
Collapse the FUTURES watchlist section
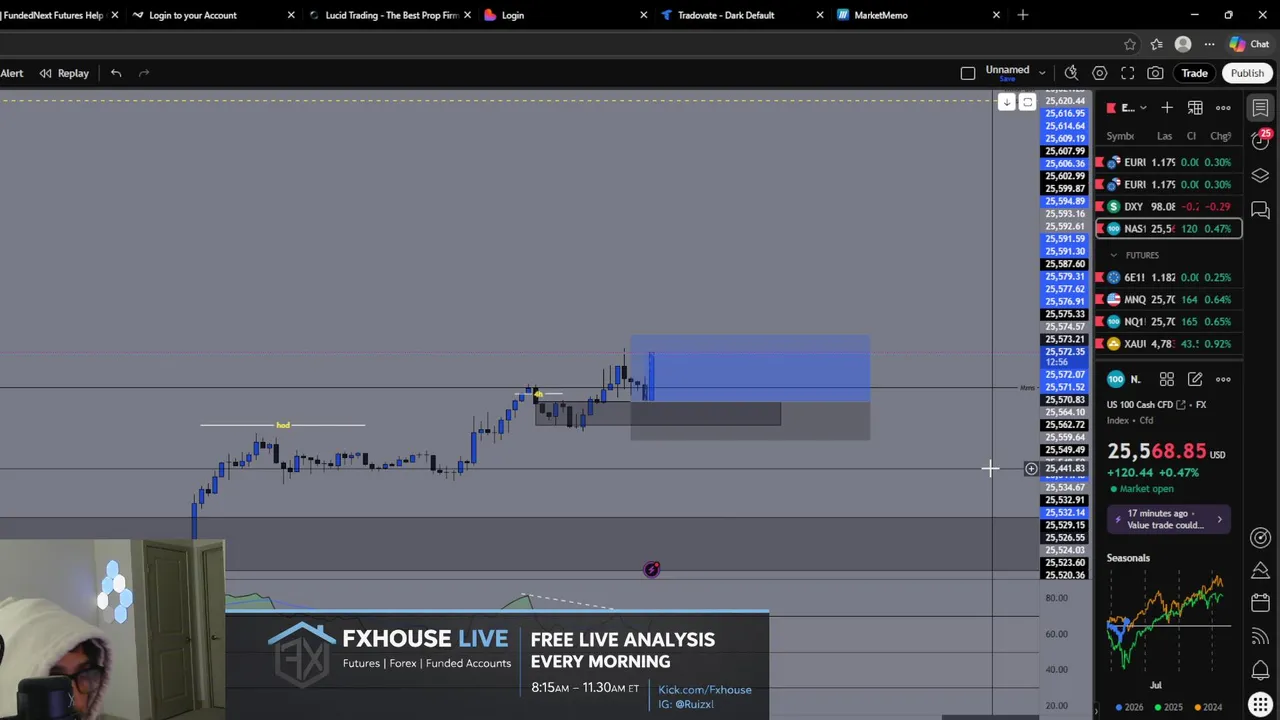(1114, 255)
